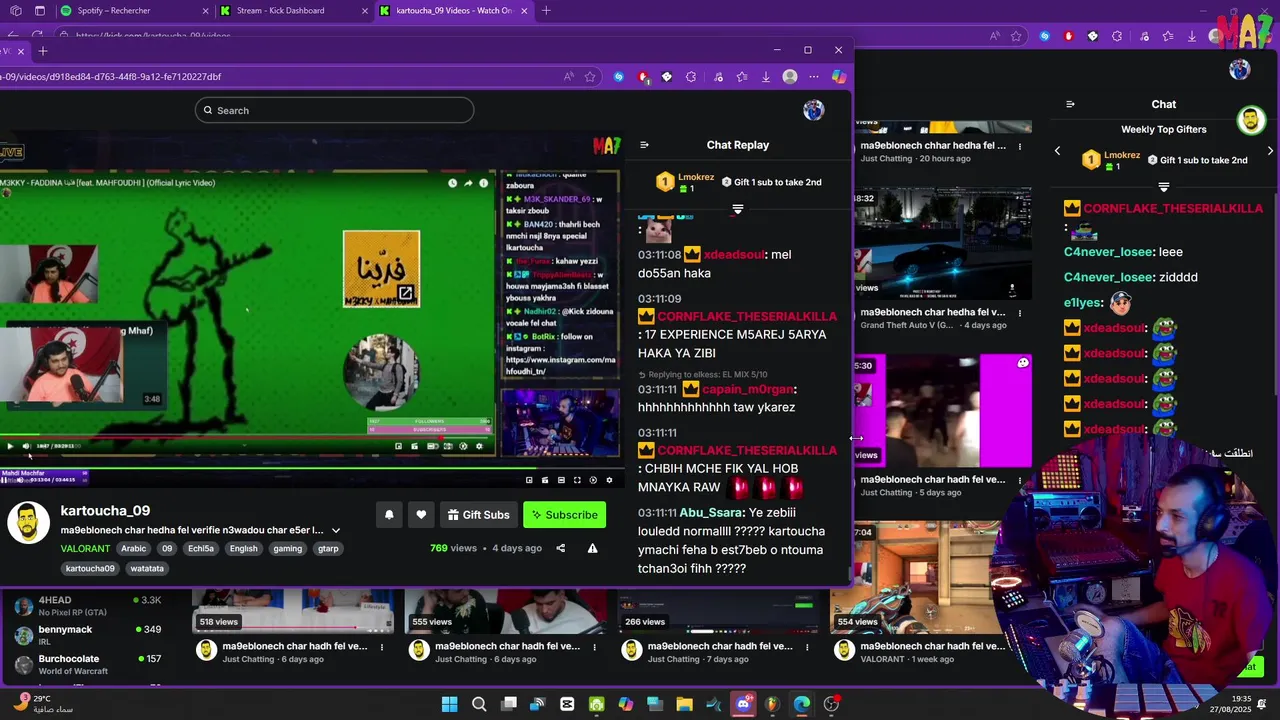Favorites star in background browser toolbar
Screen dimensions: 1280x720
pos(1016,36)
